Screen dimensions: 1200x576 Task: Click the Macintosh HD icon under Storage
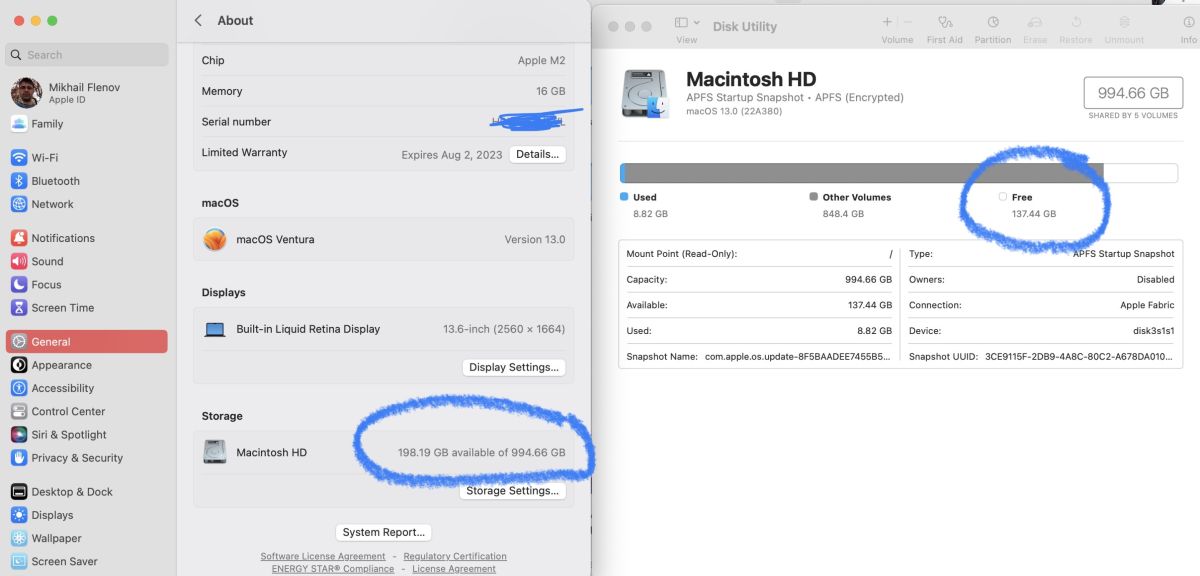tap(215, 452)
